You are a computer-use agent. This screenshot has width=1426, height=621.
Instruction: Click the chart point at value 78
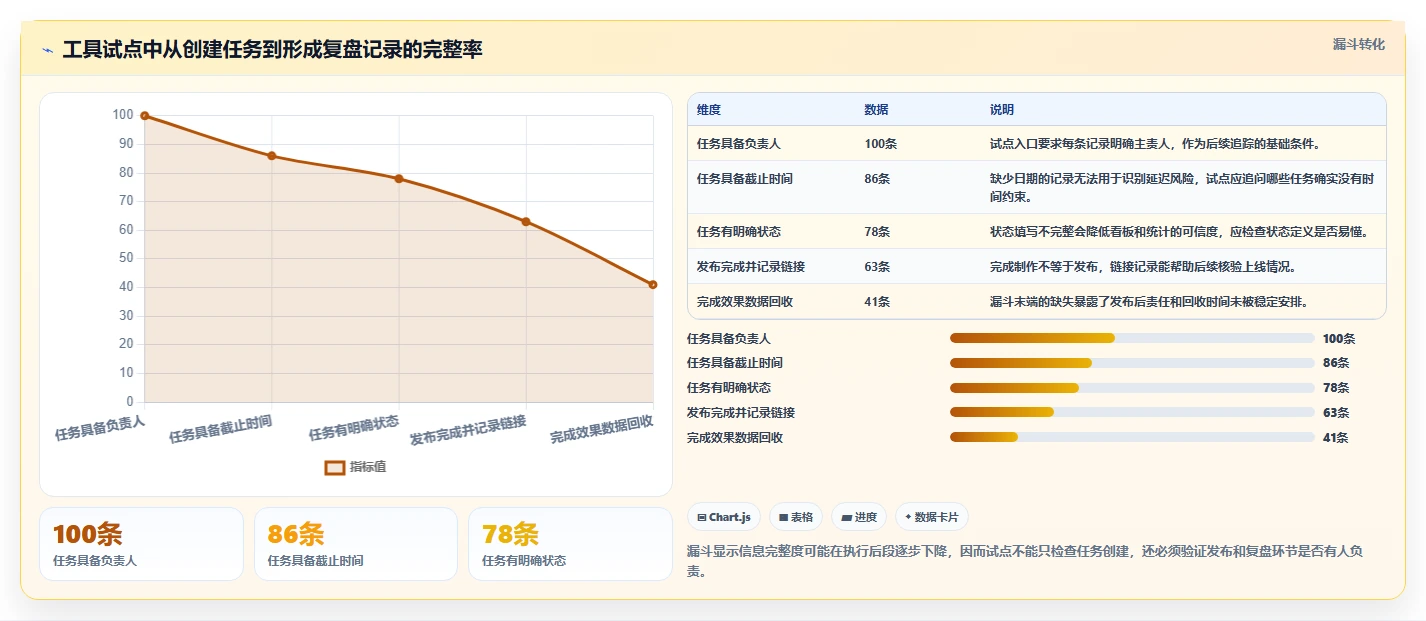point(399,179)
